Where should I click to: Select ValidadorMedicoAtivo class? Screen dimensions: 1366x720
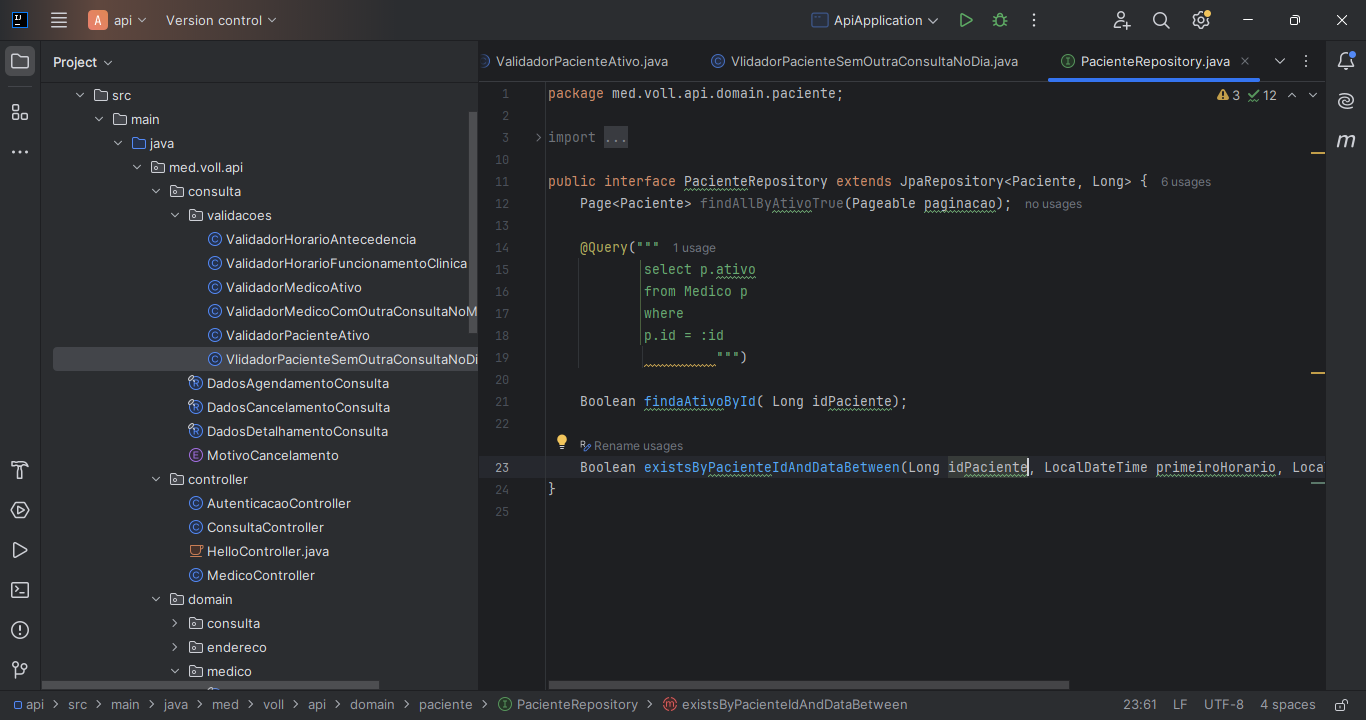(x=294, y=288)
